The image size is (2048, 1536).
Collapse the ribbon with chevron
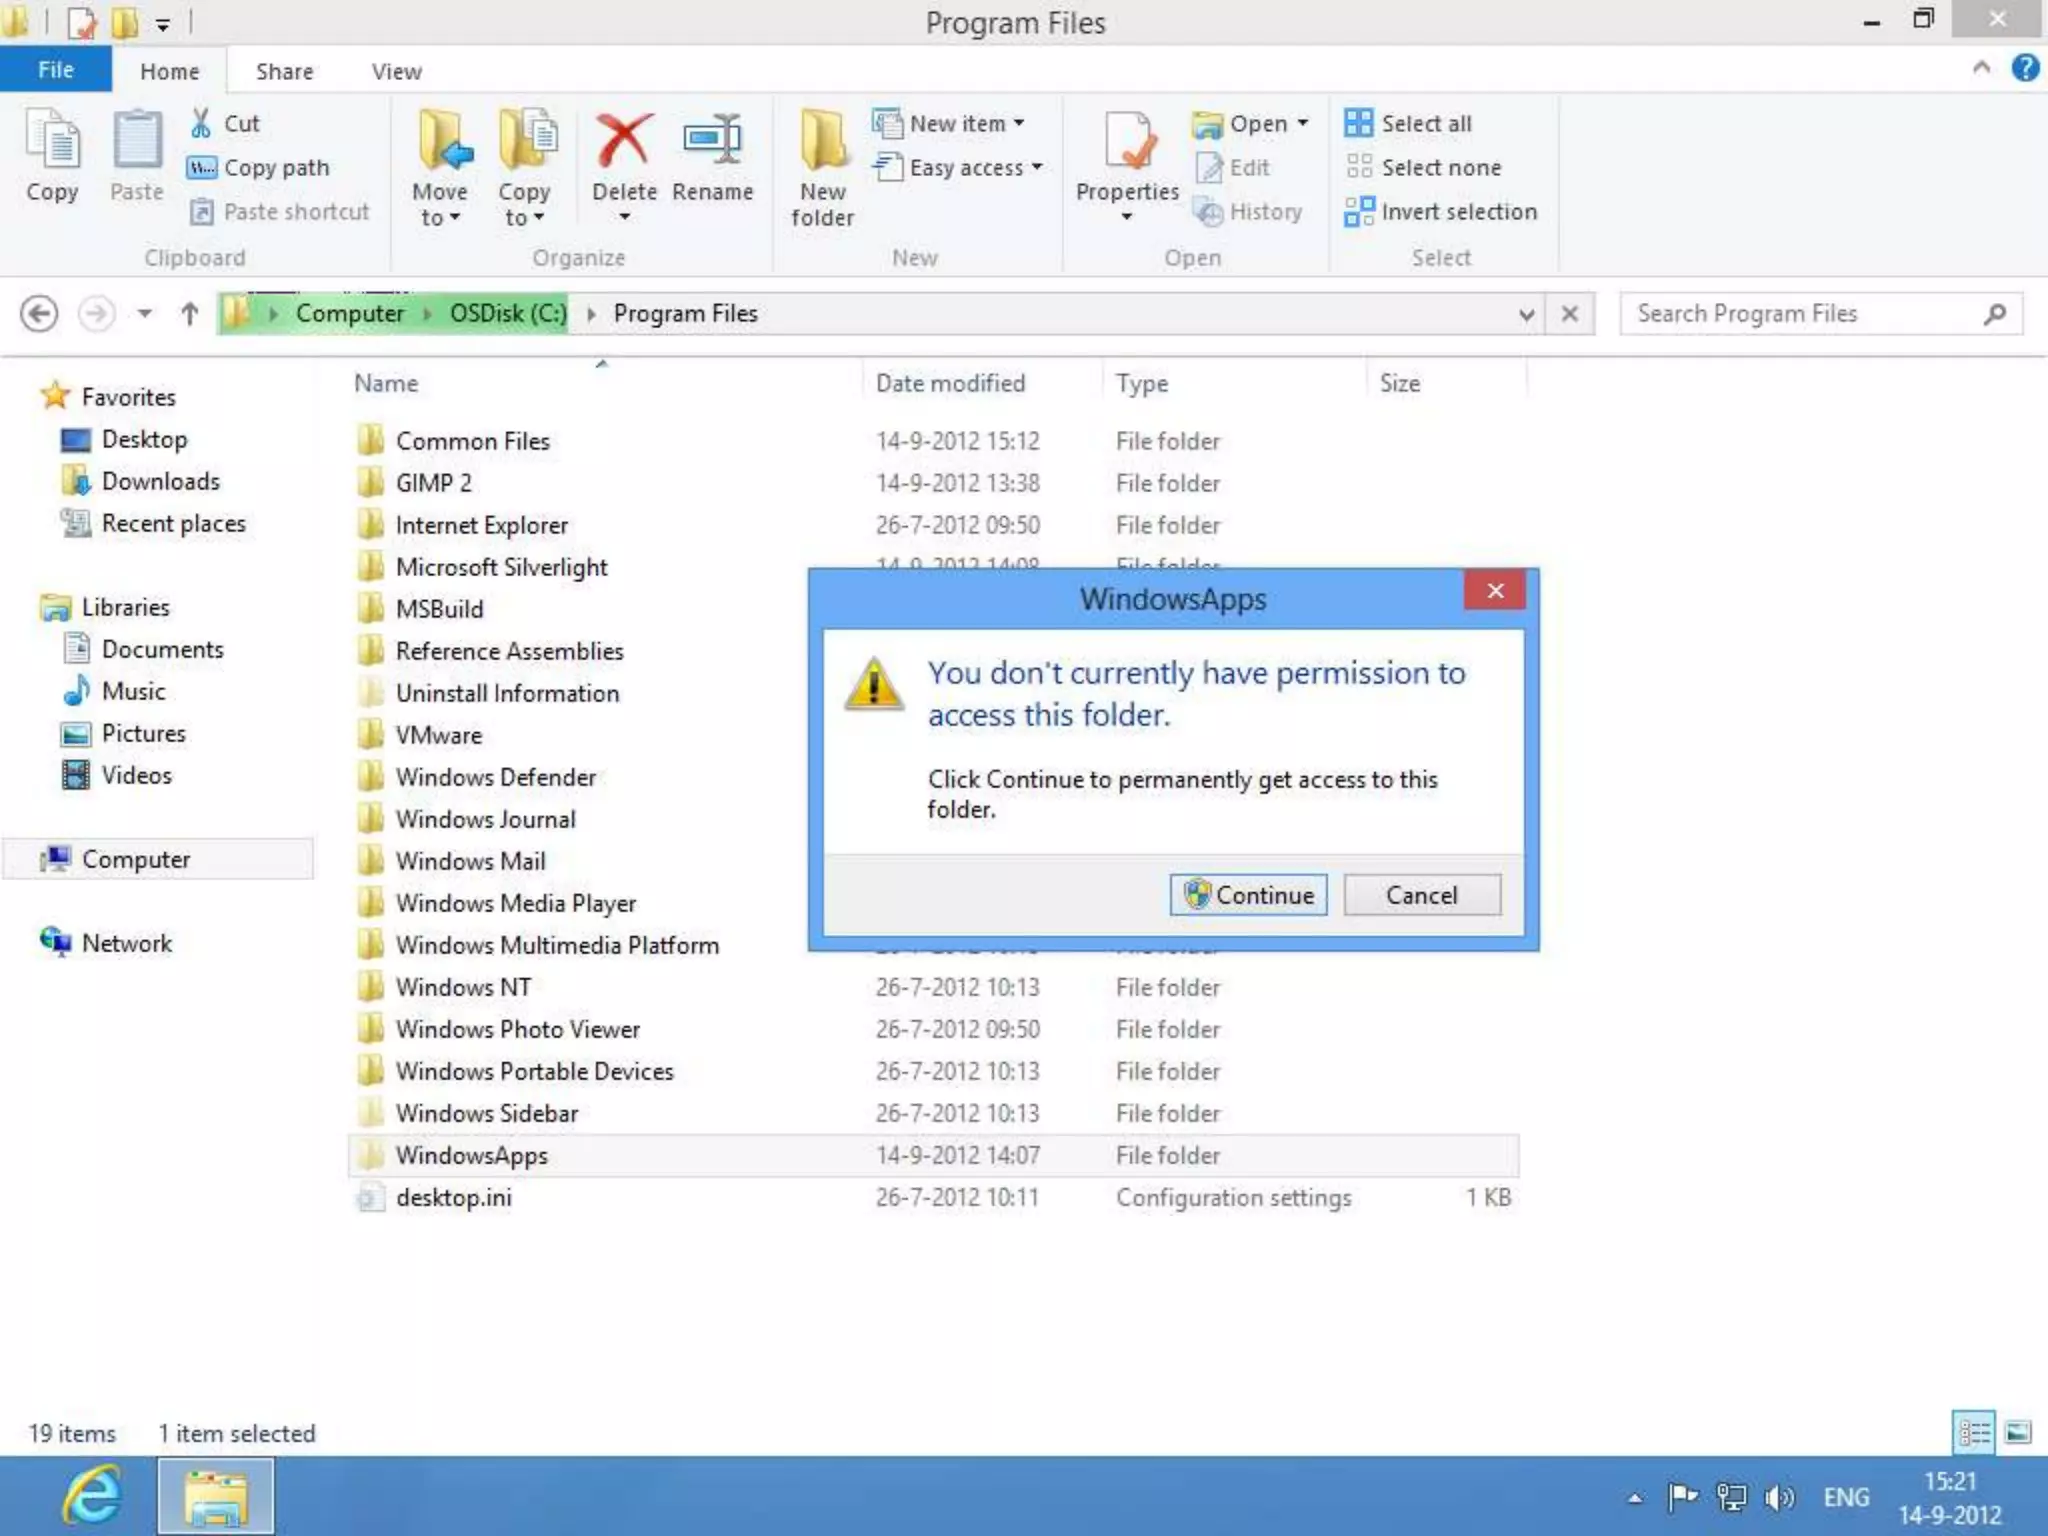pos(1981,68)
